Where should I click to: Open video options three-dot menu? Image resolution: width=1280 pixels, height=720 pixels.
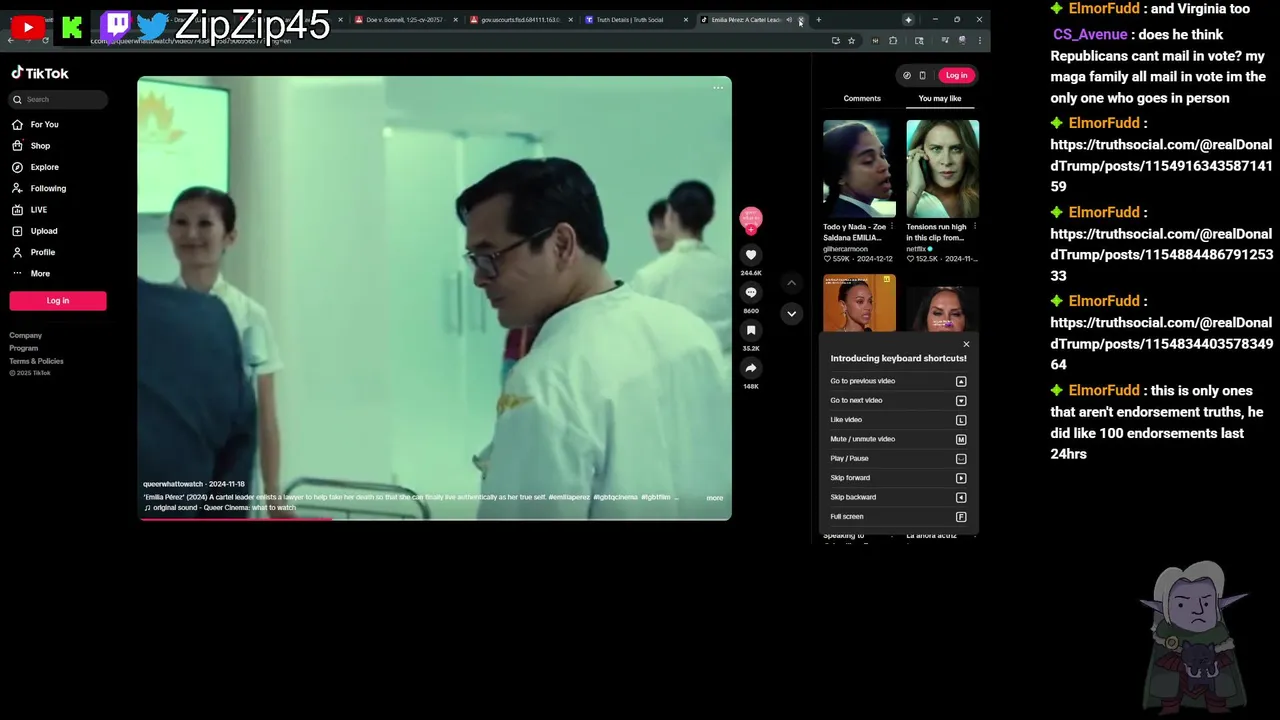718,88
